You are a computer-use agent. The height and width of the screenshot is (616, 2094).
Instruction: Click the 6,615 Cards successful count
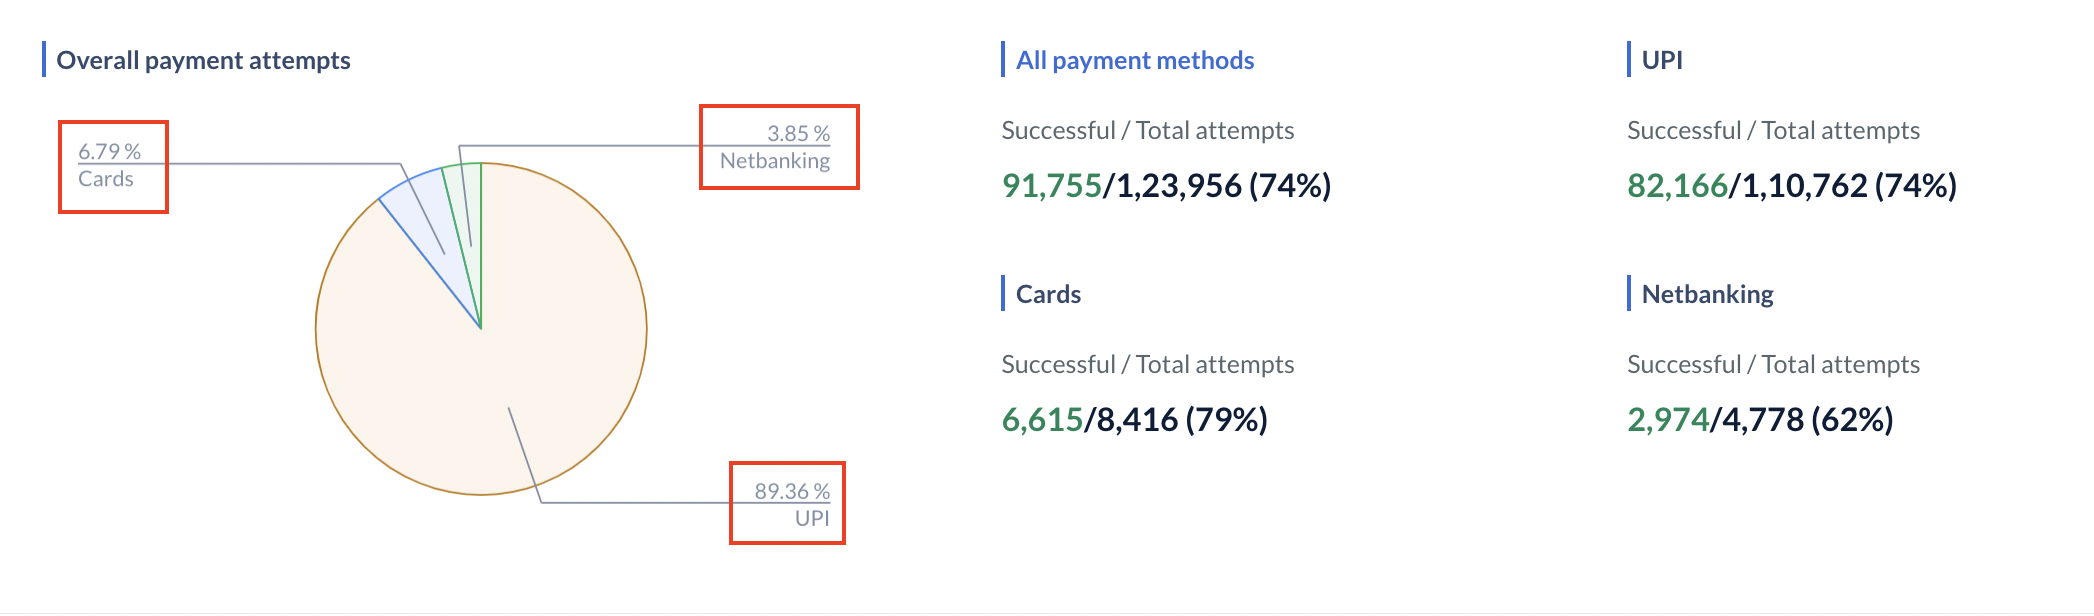tap(1042, 420)
